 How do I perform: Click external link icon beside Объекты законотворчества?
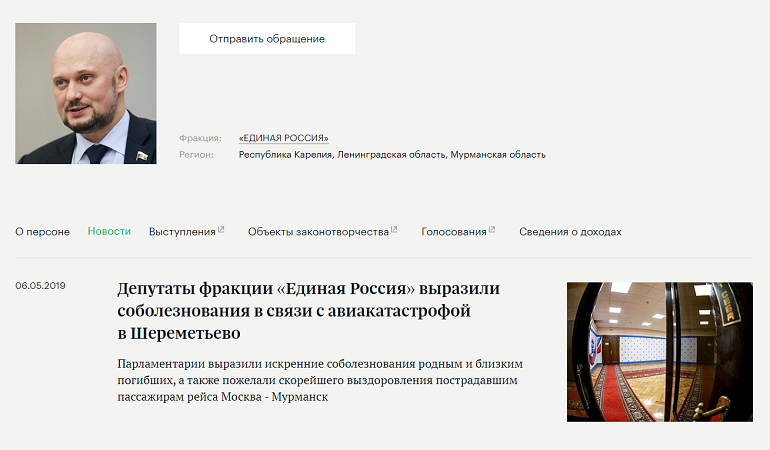(x=394, y=230)
